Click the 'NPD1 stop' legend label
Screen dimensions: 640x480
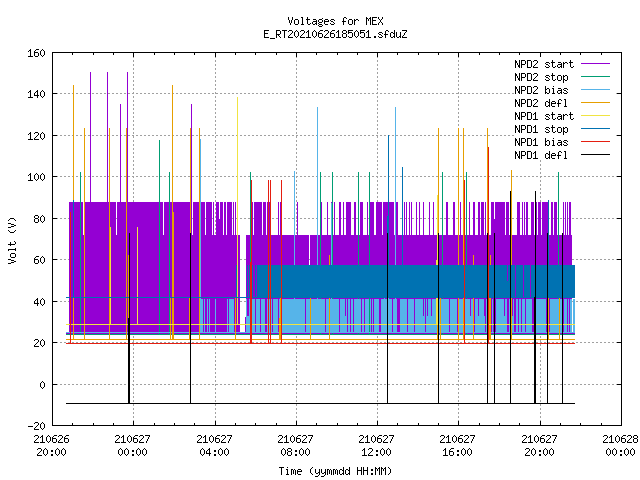(x=541, y=129)
